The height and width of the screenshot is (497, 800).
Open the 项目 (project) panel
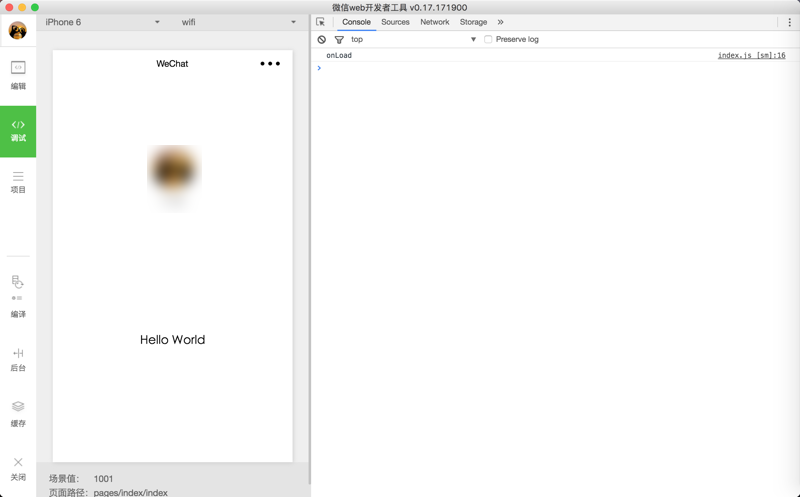point(18,183)
